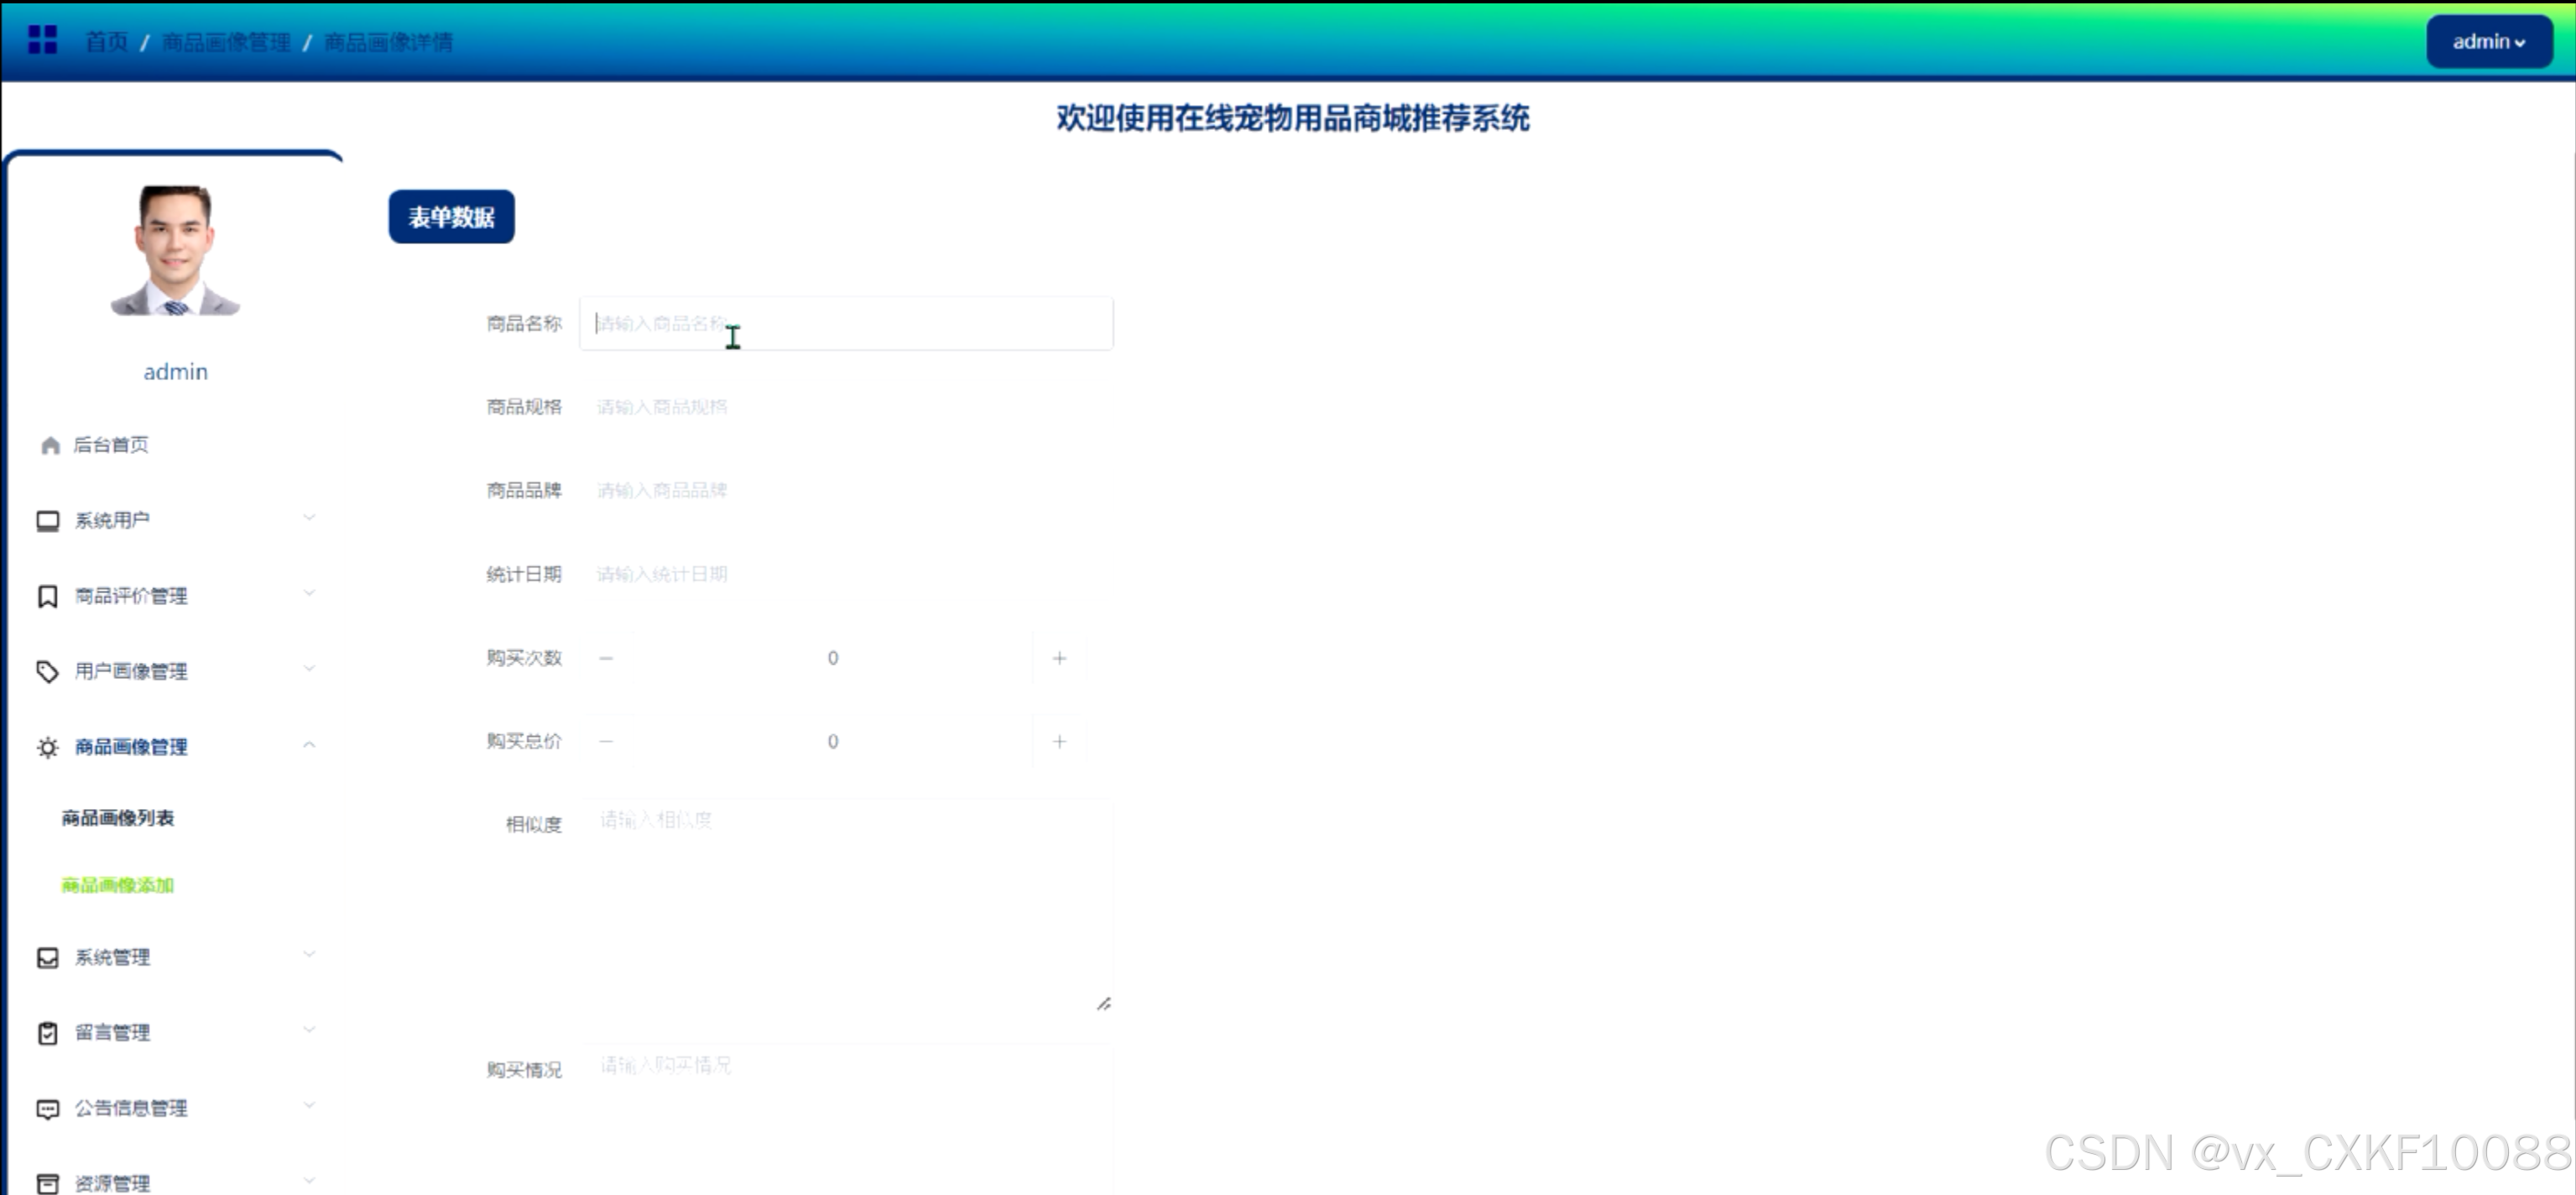The image size is (2576, 1195).
Task: Click the clipboard icon for 留言管理
Action: (x=47, y=1033)
